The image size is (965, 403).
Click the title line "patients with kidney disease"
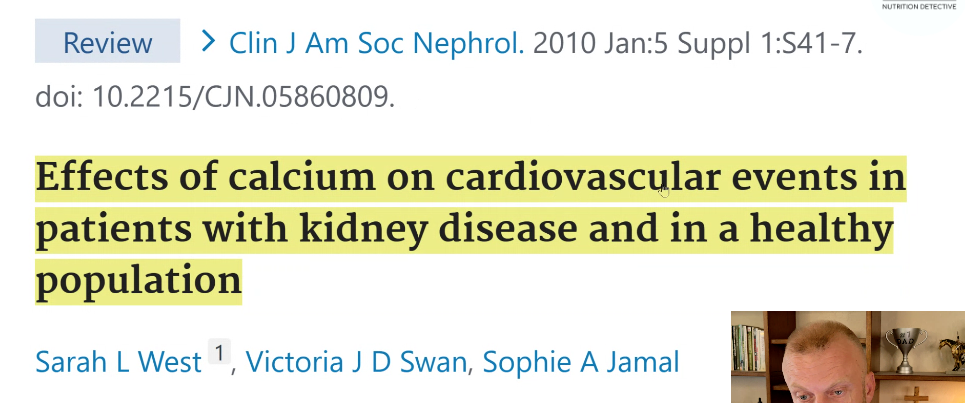pos(300,230)
